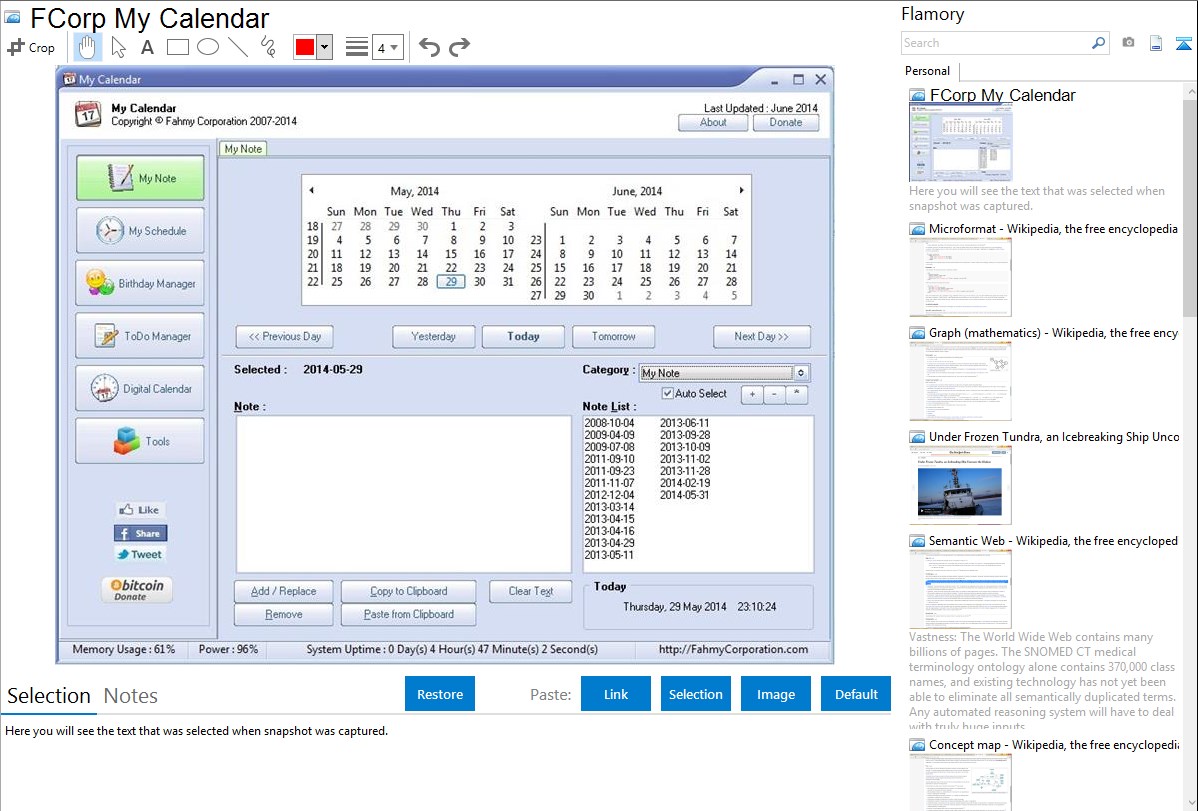
Task: Open ToDo Manager section
Action: coord(140,336)
